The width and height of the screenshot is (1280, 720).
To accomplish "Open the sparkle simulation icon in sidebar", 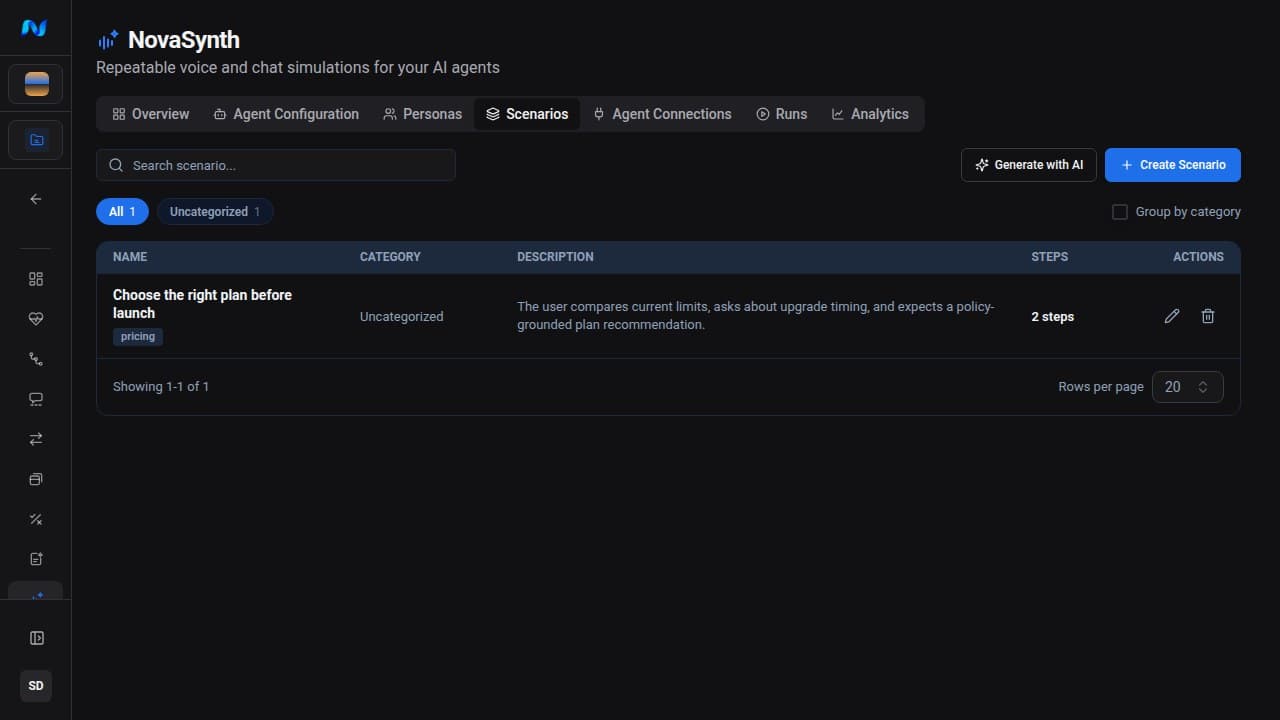I will click(36, 593).
